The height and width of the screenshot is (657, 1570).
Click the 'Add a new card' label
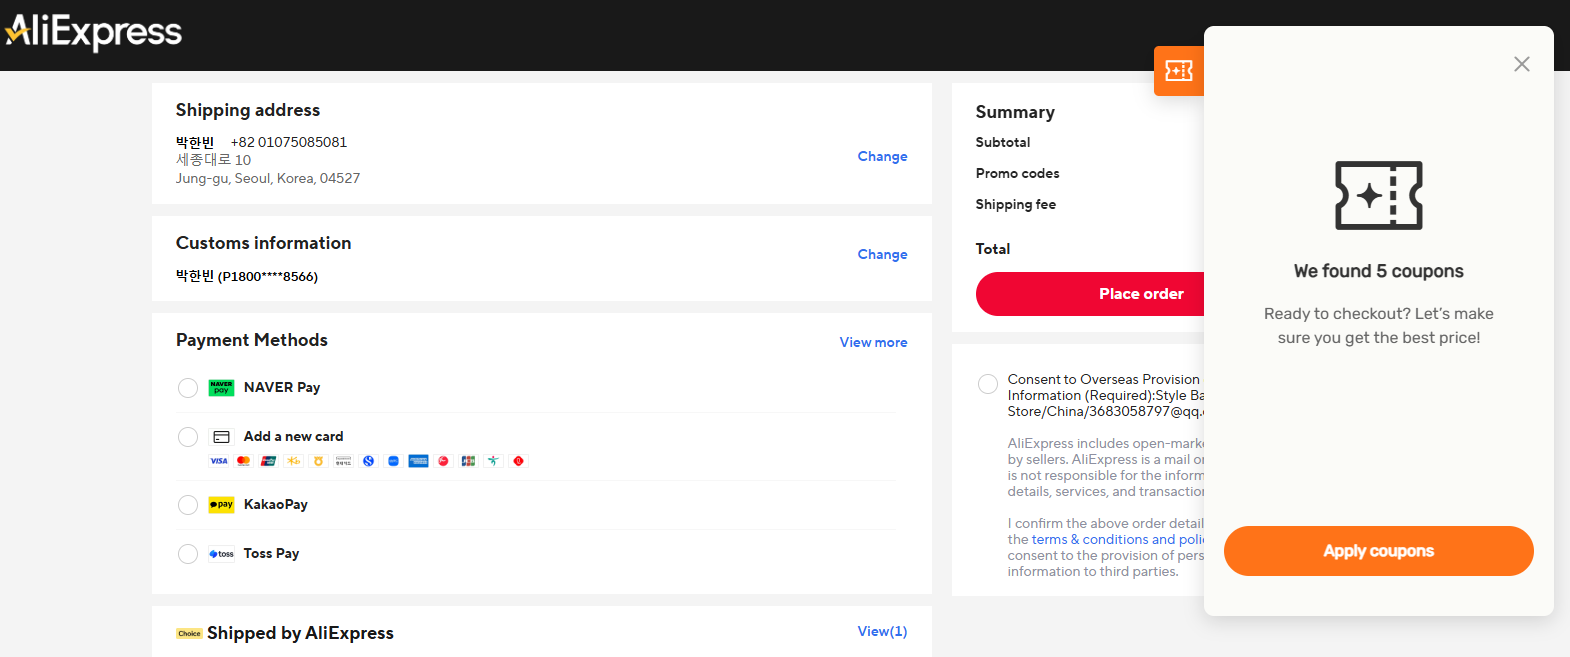tap(294, 437)
